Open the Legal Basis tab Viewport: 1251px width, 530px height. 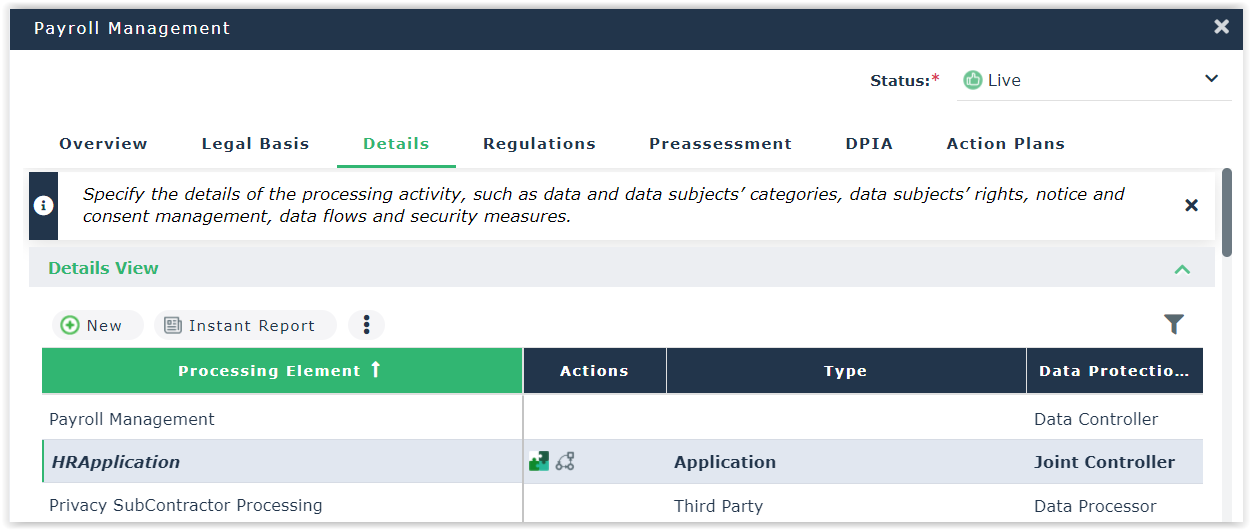[255, 144]
